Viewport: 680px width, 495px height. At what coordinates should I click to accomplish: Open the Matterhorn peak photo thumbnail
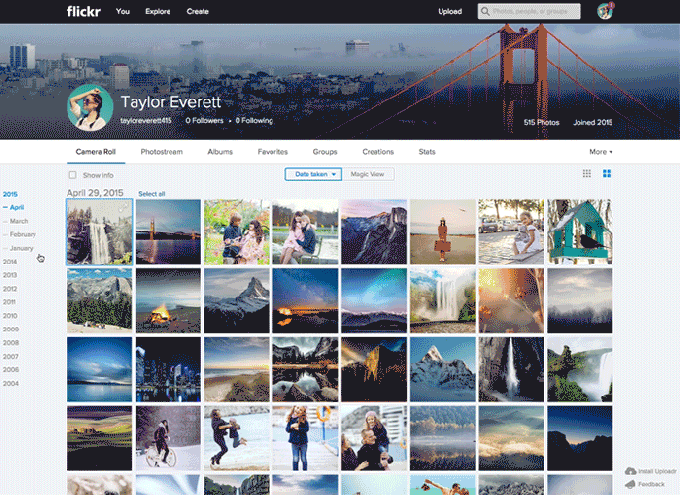coord(237,300)
